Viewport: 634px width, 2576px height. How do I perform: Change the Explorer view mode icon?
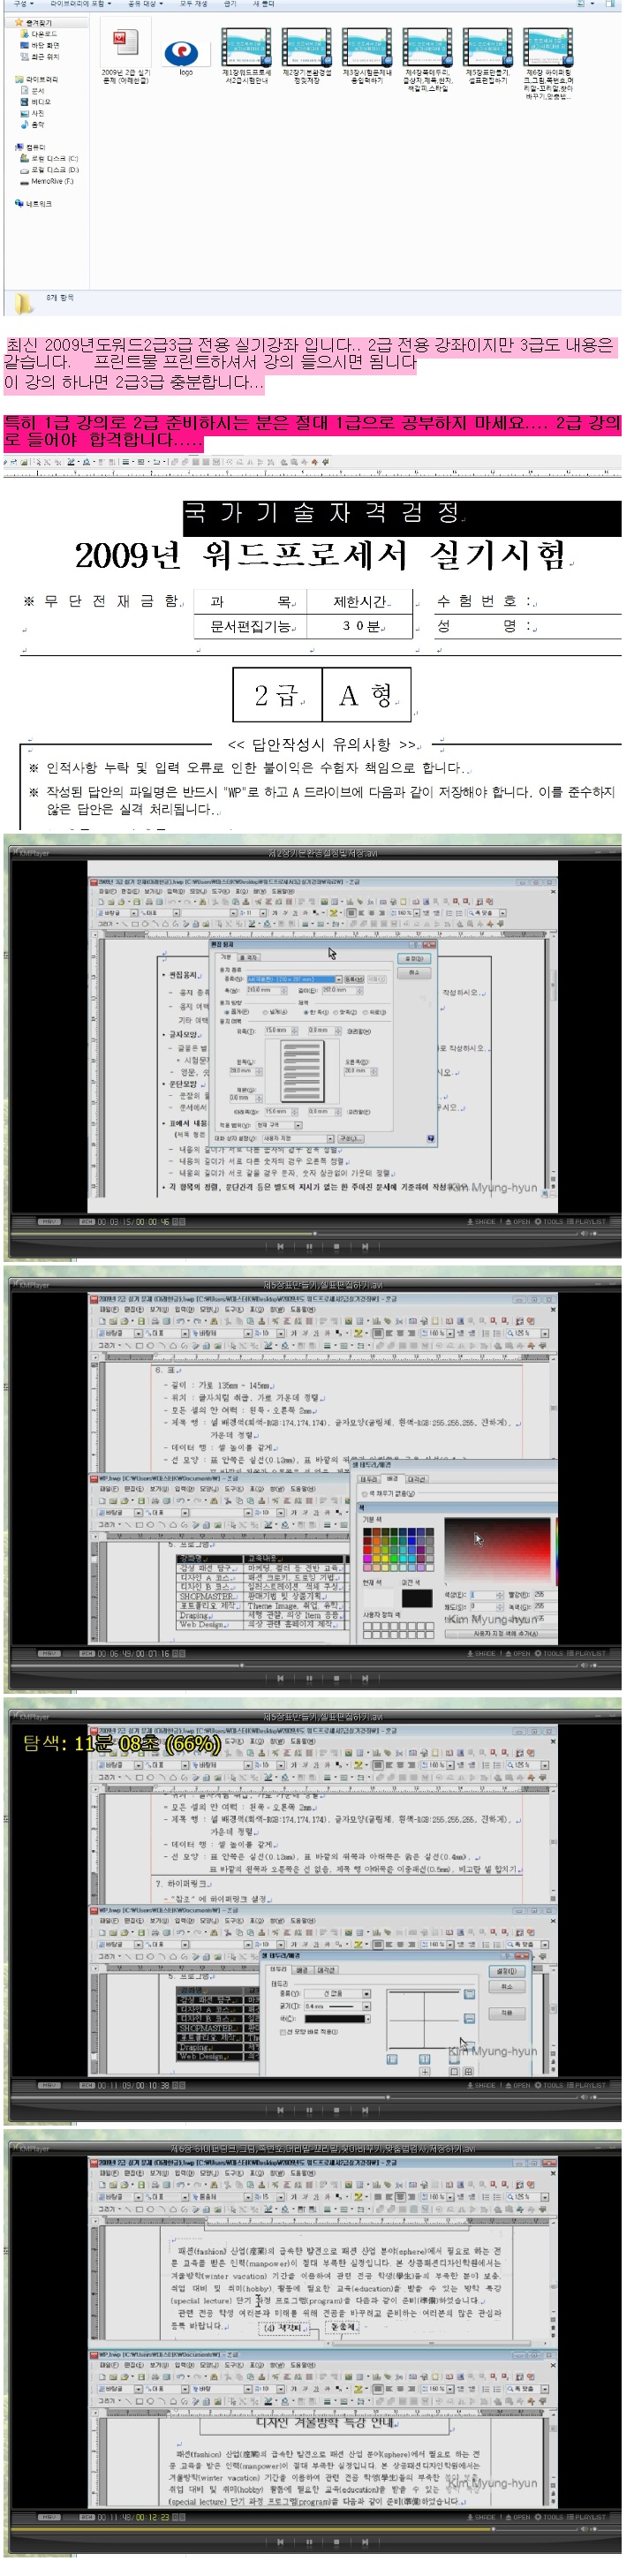point(582,4)
